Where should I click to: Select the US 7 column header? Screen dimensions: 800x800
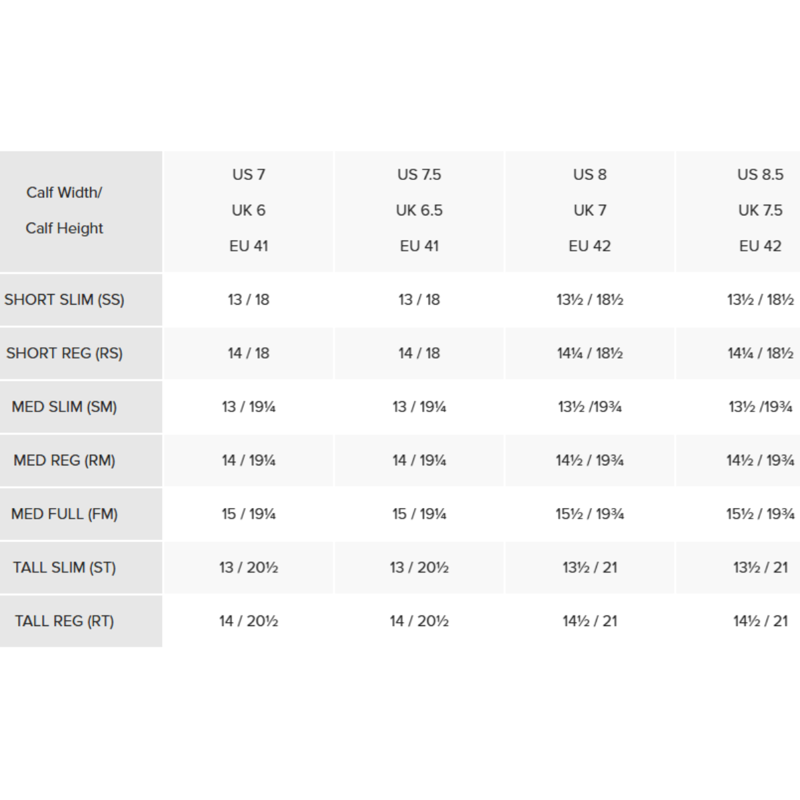(248, 211)
